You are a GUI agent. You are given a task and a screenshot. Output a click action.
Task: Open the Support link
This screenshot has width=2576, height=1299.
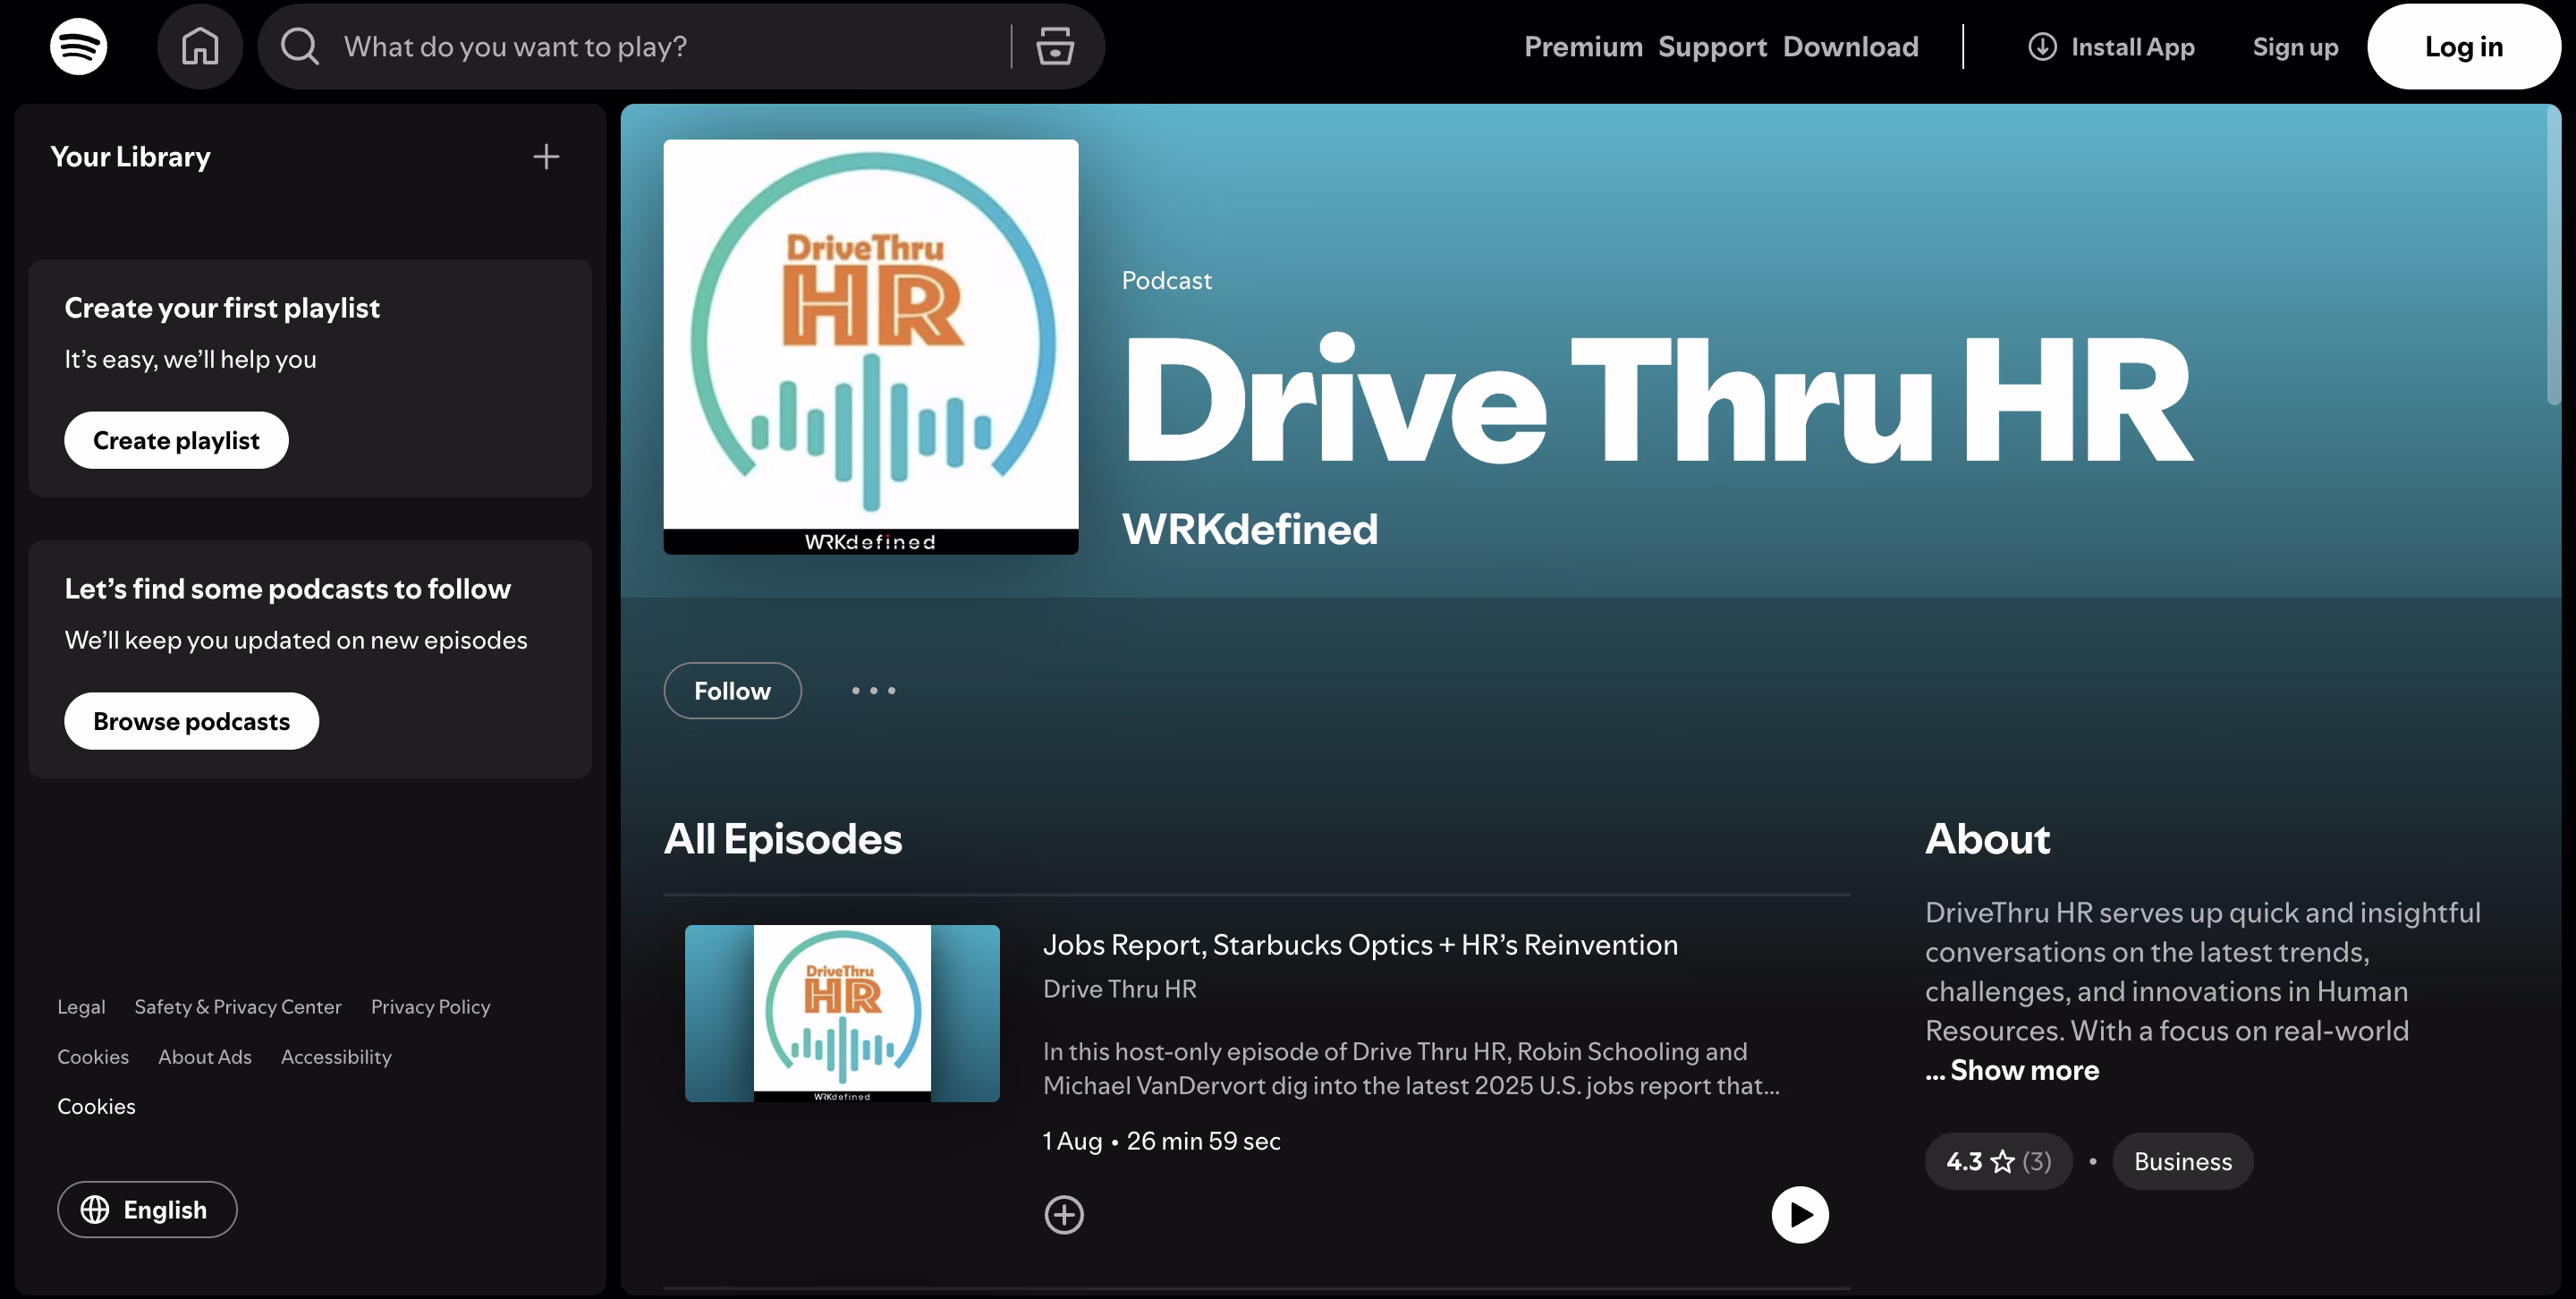tap(1712, 46)
